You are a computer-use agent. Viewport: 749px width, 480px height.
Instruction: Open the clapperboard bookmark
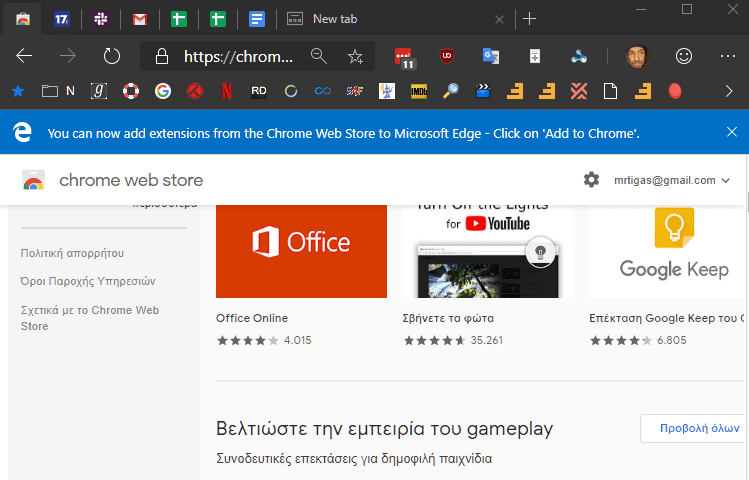point(483,91)
